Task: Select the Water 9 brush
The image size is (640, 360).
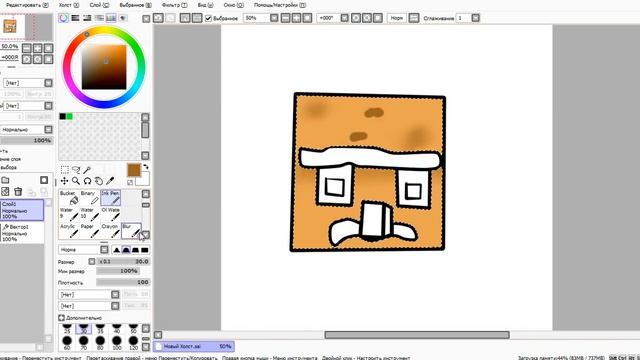Action: coord(69,214)
